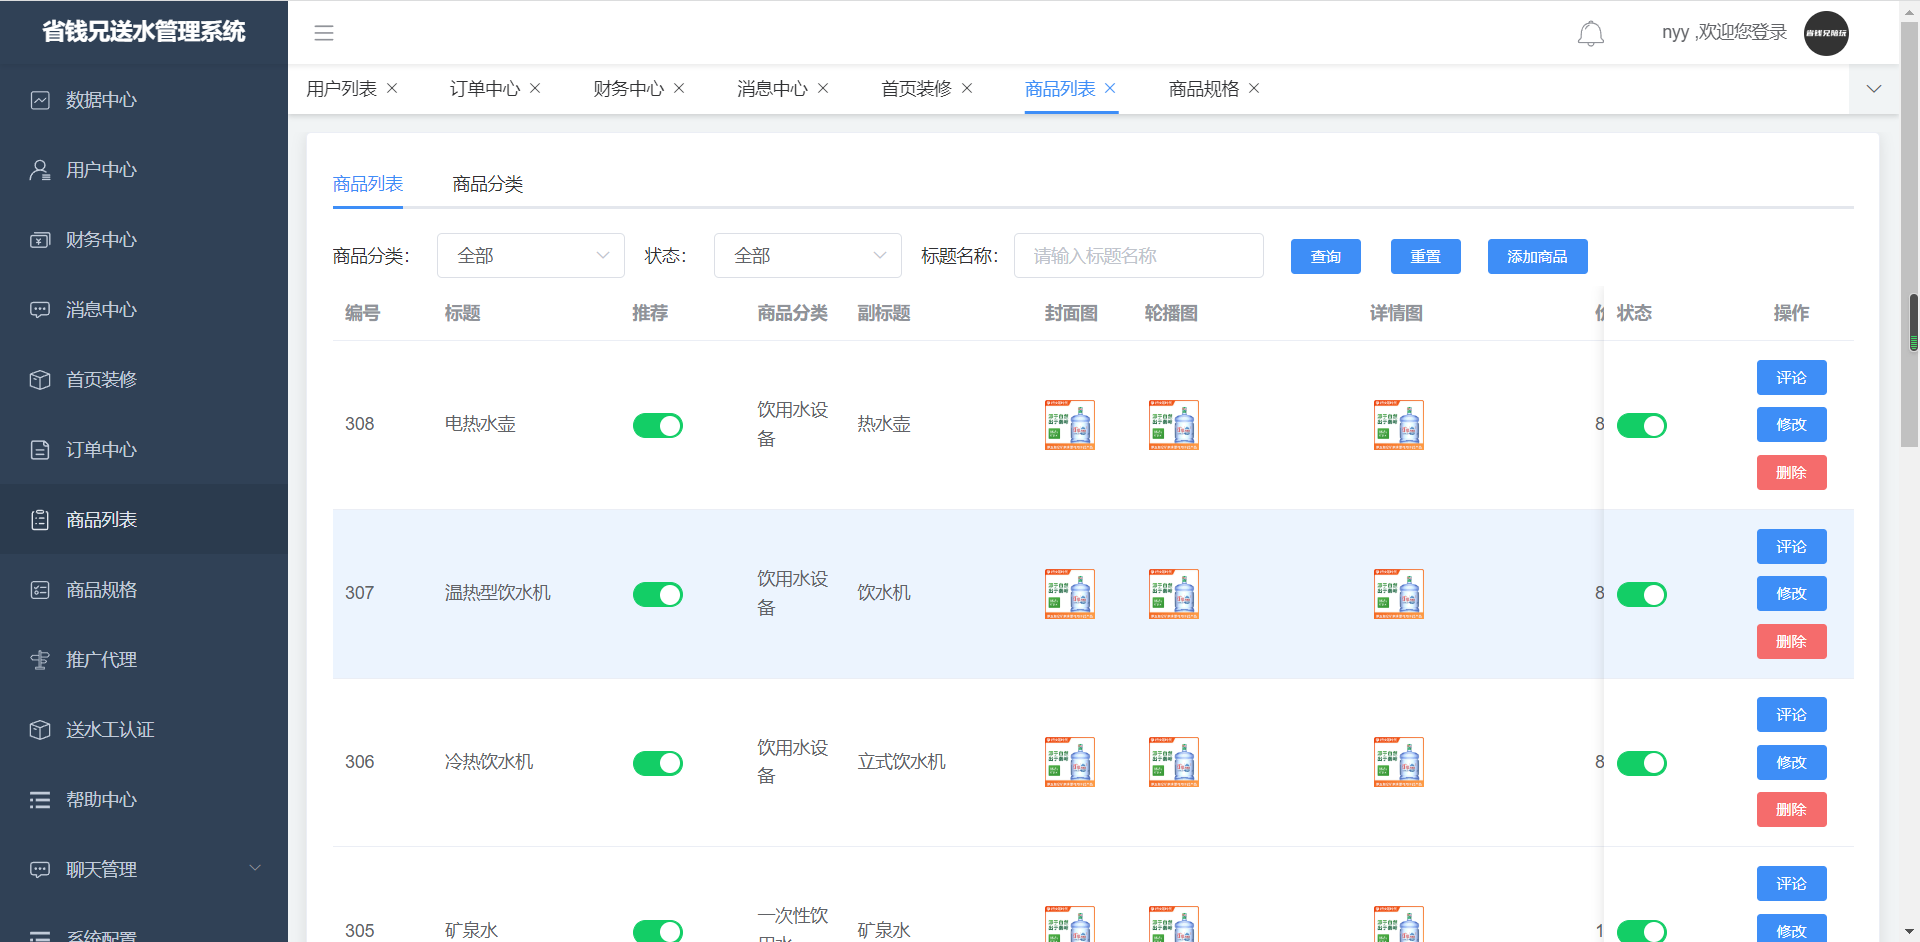Open 财务中心 sidebar item
This screenshot has width=1920, height=942.
click(101, 240)
